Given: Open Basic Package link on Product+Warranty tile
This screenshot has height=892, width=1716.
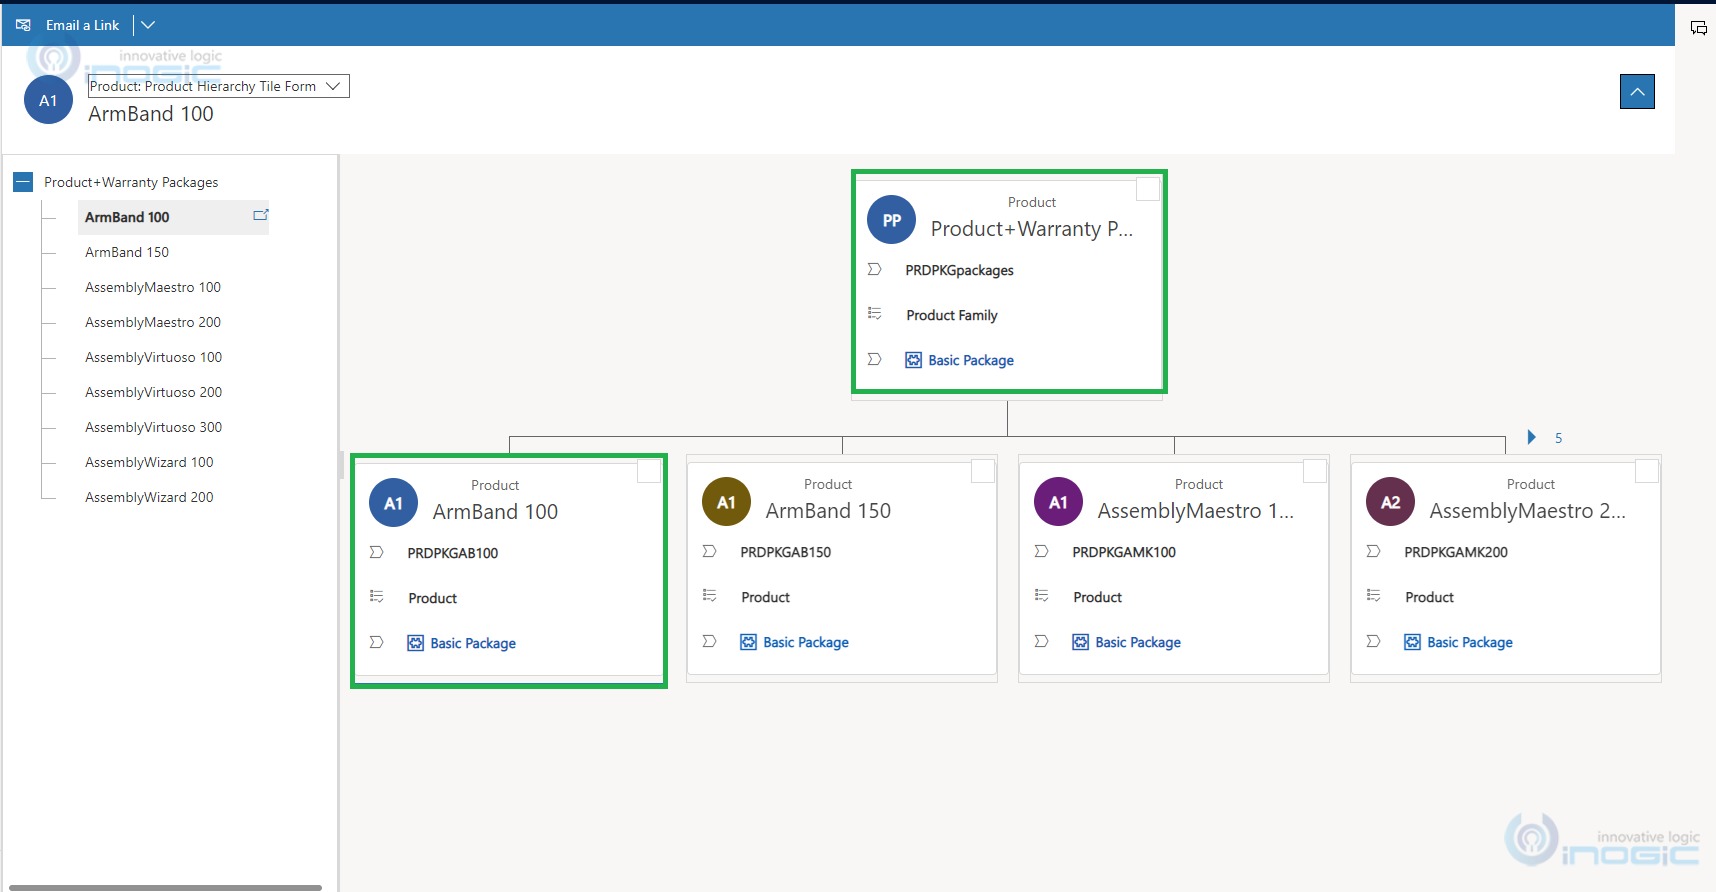Looking at the screenshot, I should 971,360.
